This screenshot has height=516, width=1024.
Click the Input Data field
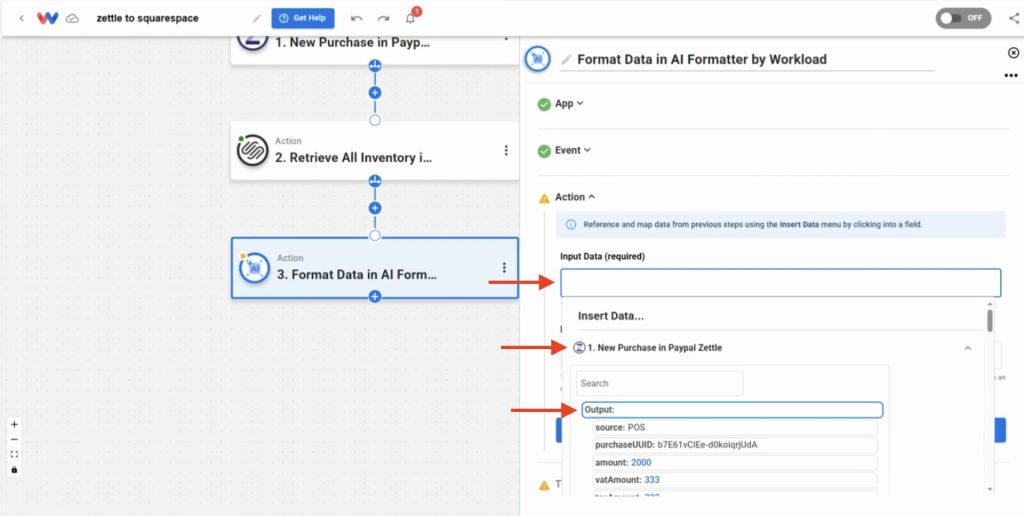[x=780, y=283]
